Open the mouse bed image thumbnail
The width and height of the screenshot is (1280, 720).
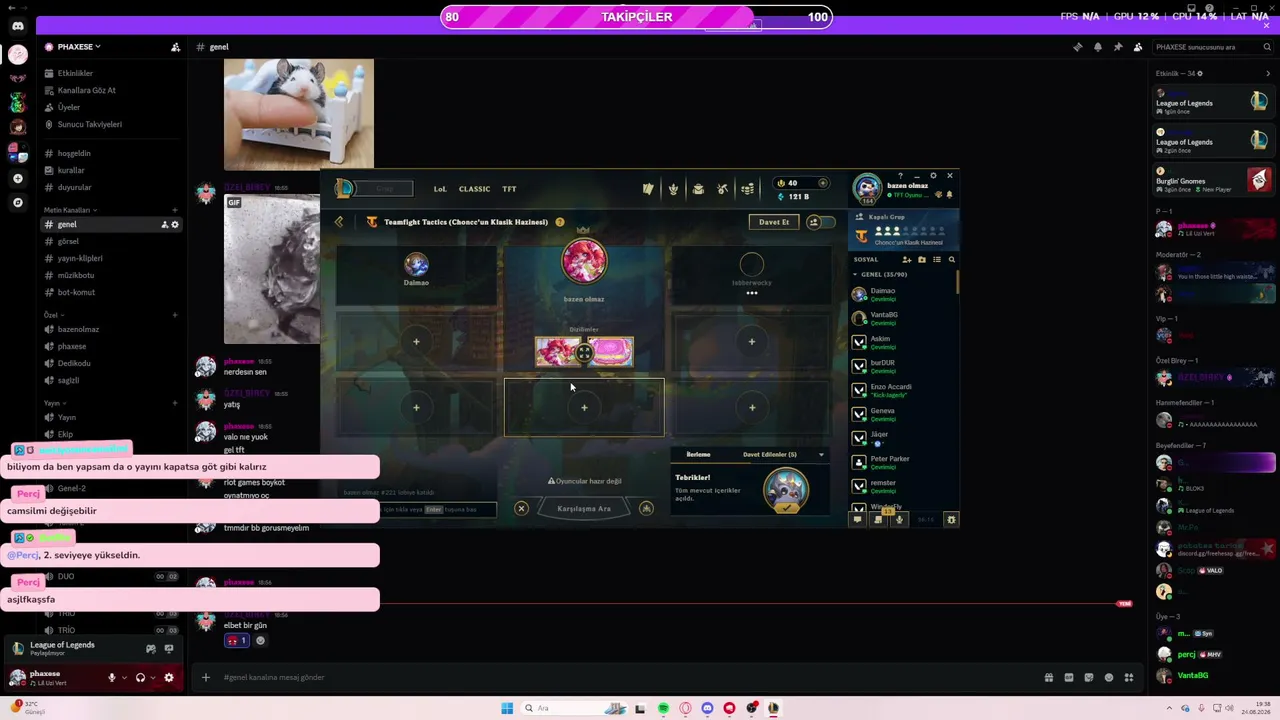coord(299,114)
